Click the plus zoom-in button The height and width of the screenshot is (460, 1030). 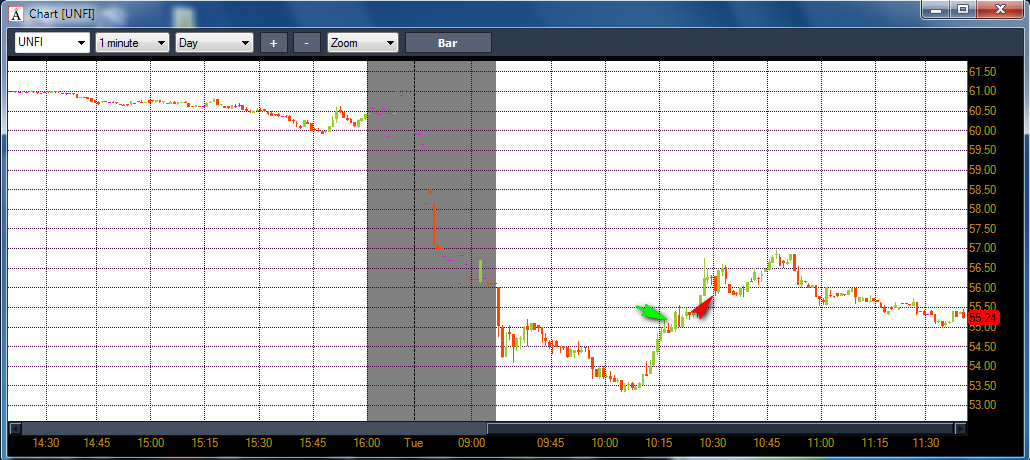click(274, 43)
